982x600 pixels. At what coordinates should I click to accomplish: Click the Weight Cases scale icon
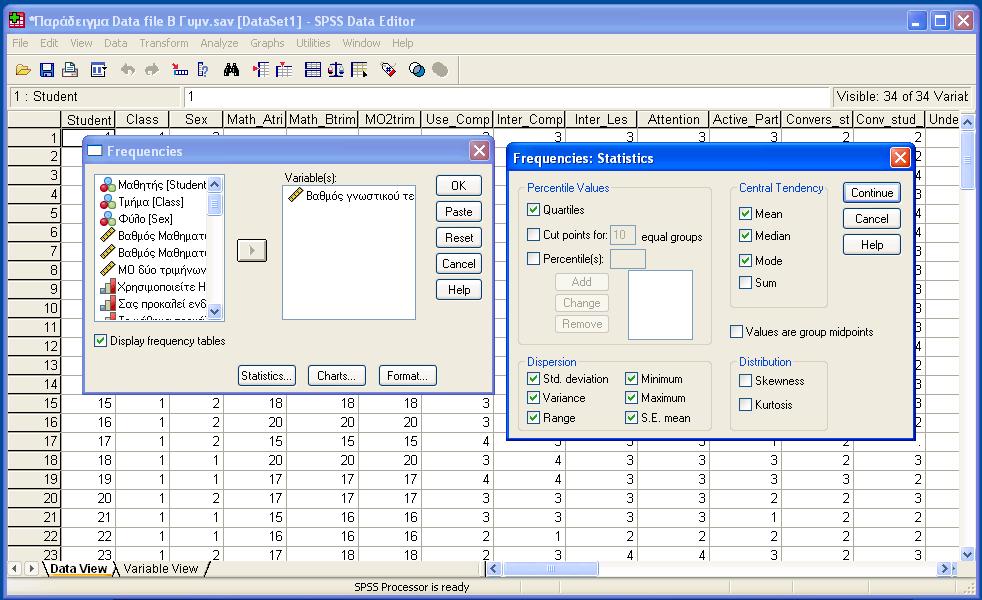pos(336,70)
